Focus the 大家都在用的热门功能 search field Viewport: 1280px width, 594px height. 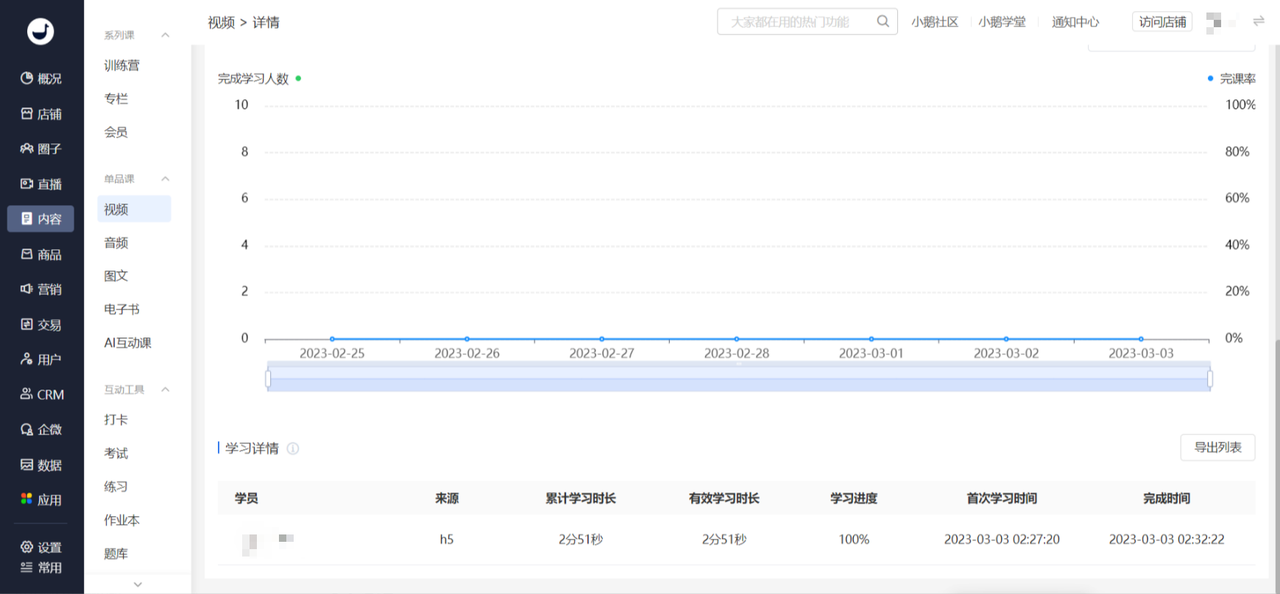point(795,22)
